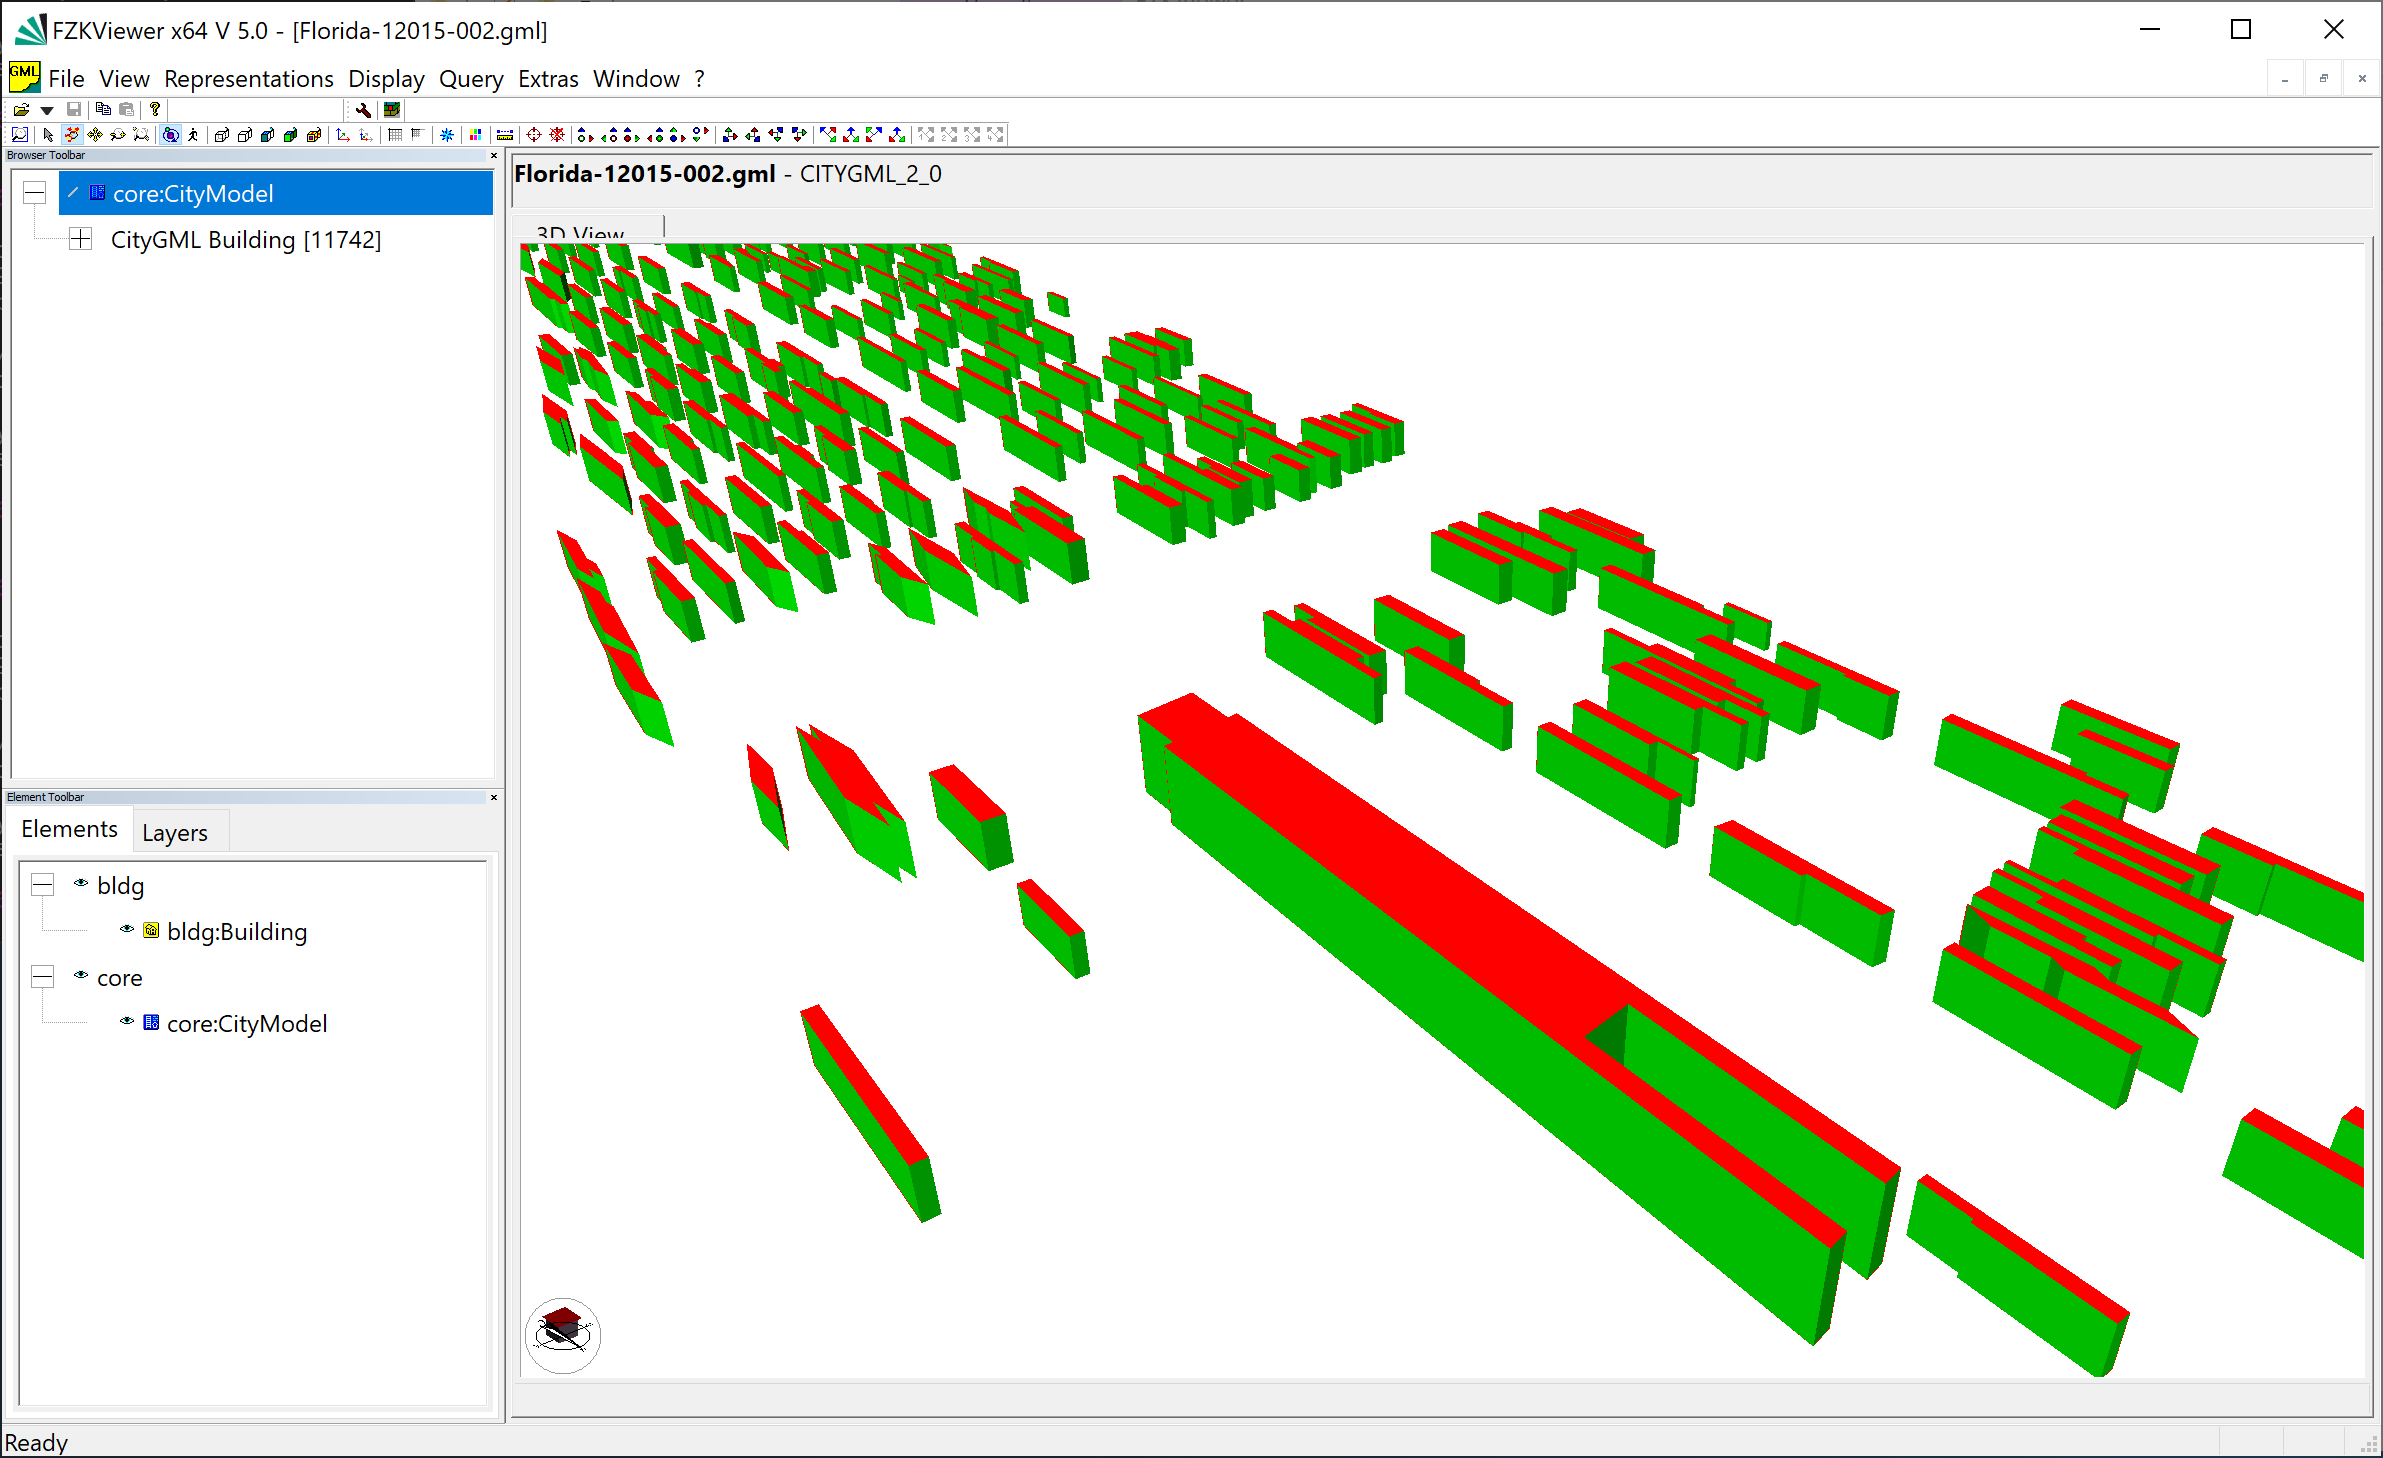Screen dimensions: 2383x1458
Task: Open the settings wrench tool
Action: tap(362, 109)
